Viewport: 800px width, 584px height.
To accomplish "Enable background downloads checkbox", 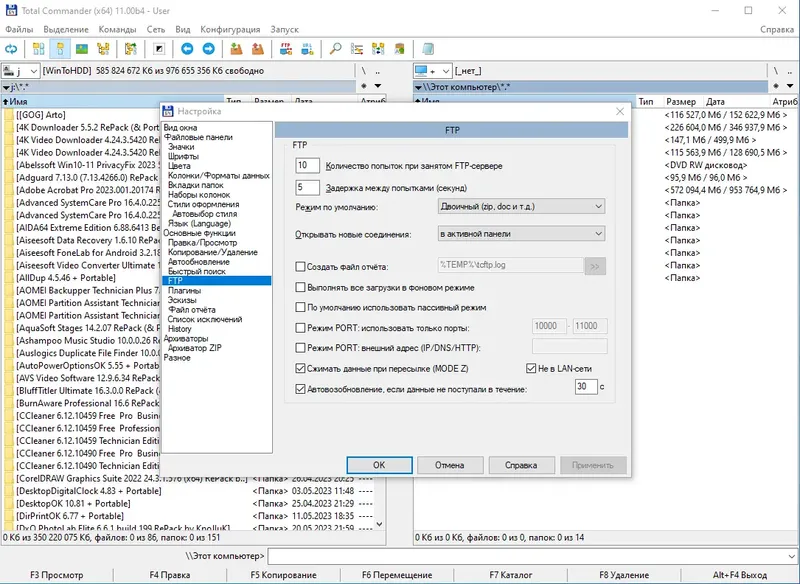I will (x=301, y=288).
